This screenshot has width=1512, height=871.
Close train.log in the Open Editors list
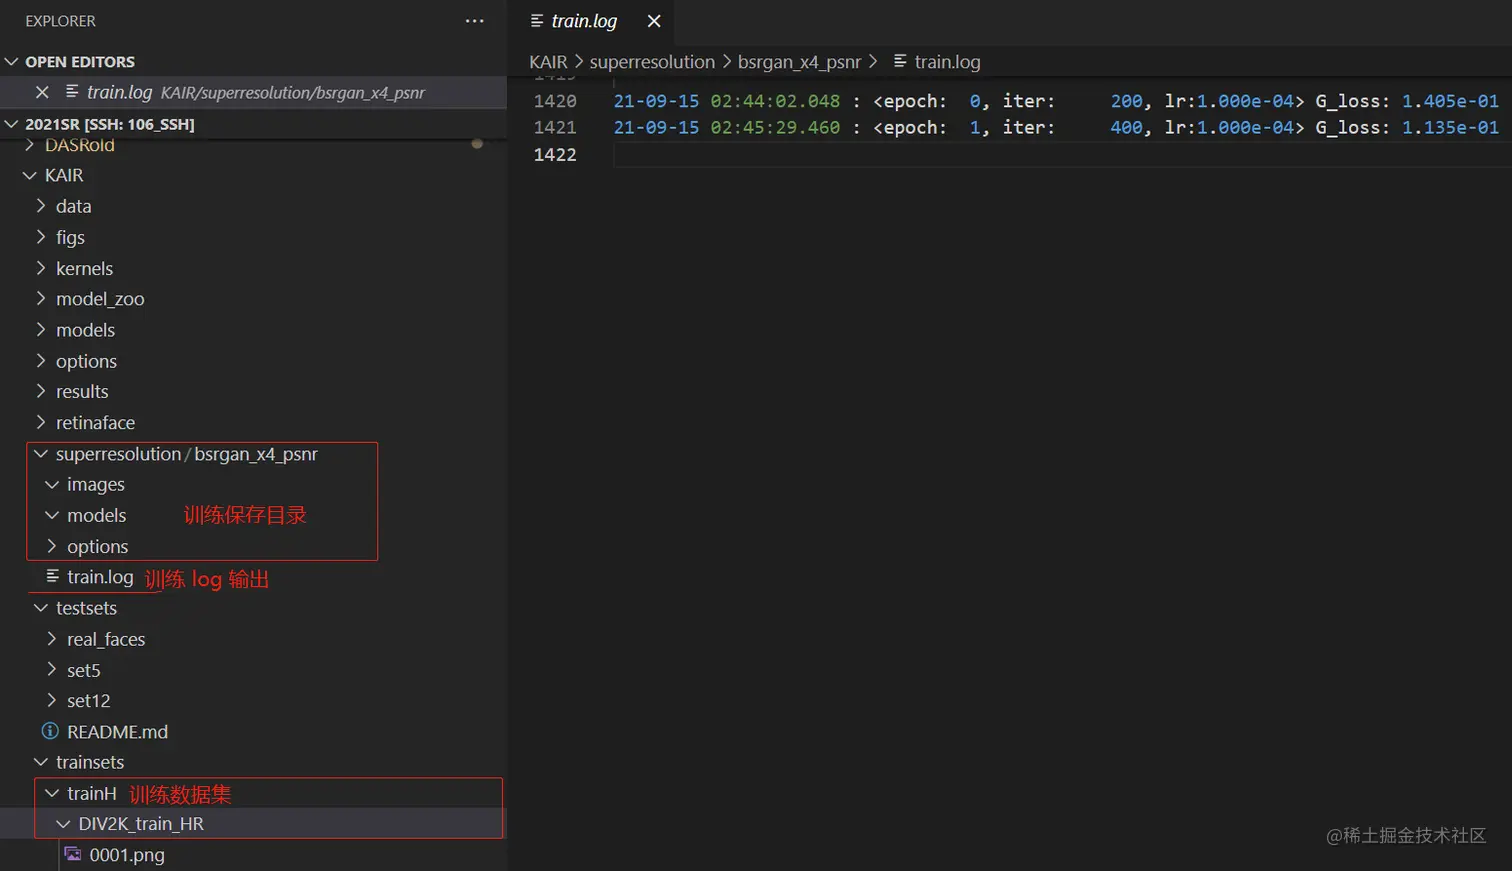[x=42, y=92]
